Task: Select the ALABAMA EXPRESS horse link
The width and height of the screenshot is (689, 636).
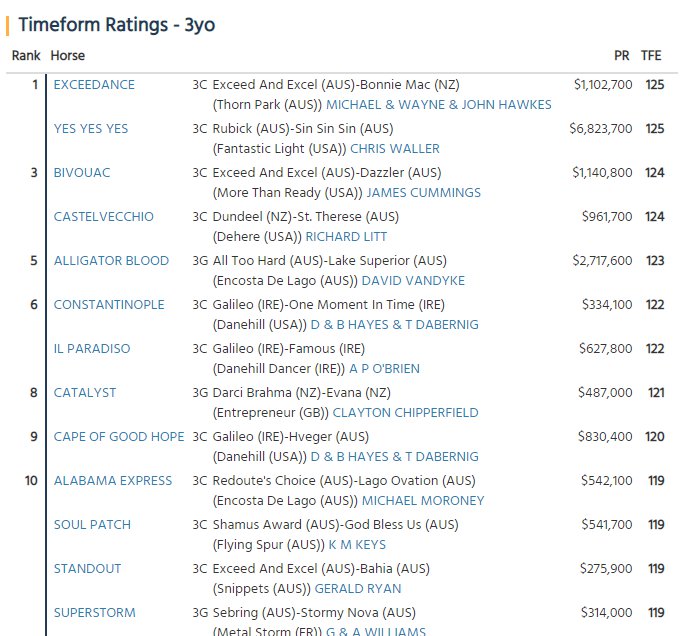Action: tap(113, 480)
